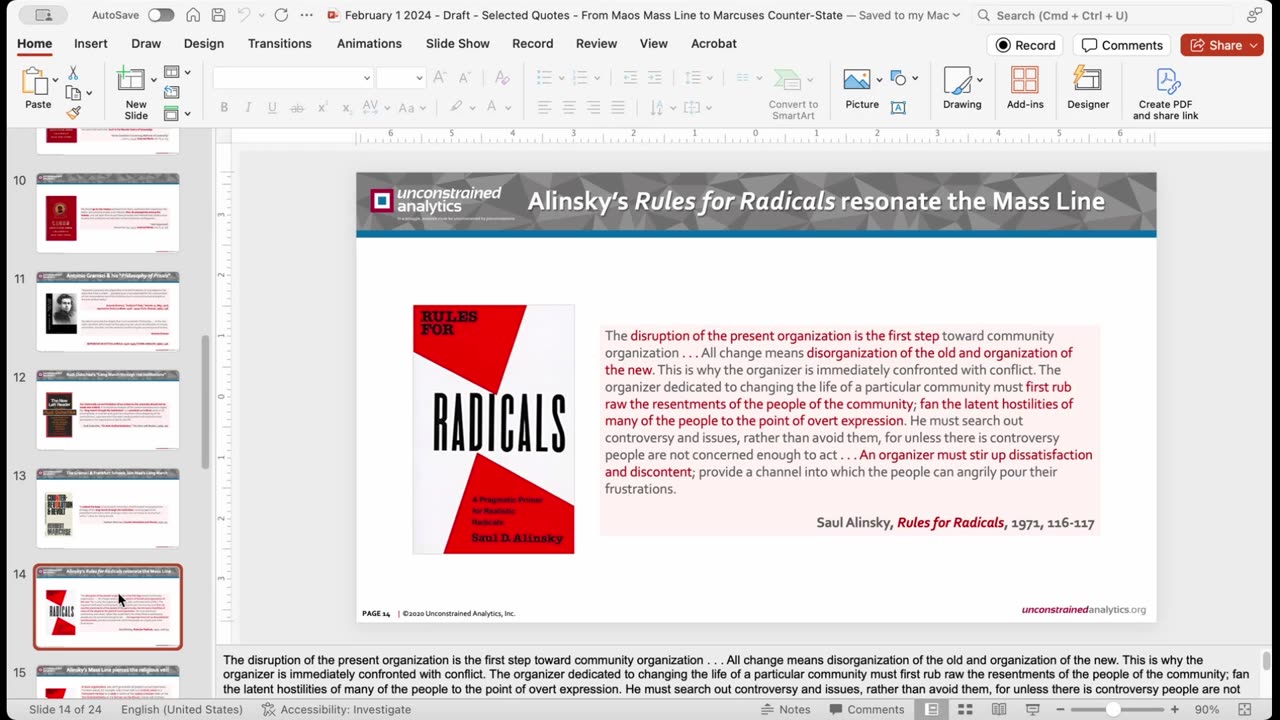Open the Insert tab
Image resolution: width=1280 pixels, height=720 pixels.
point(90,44)
